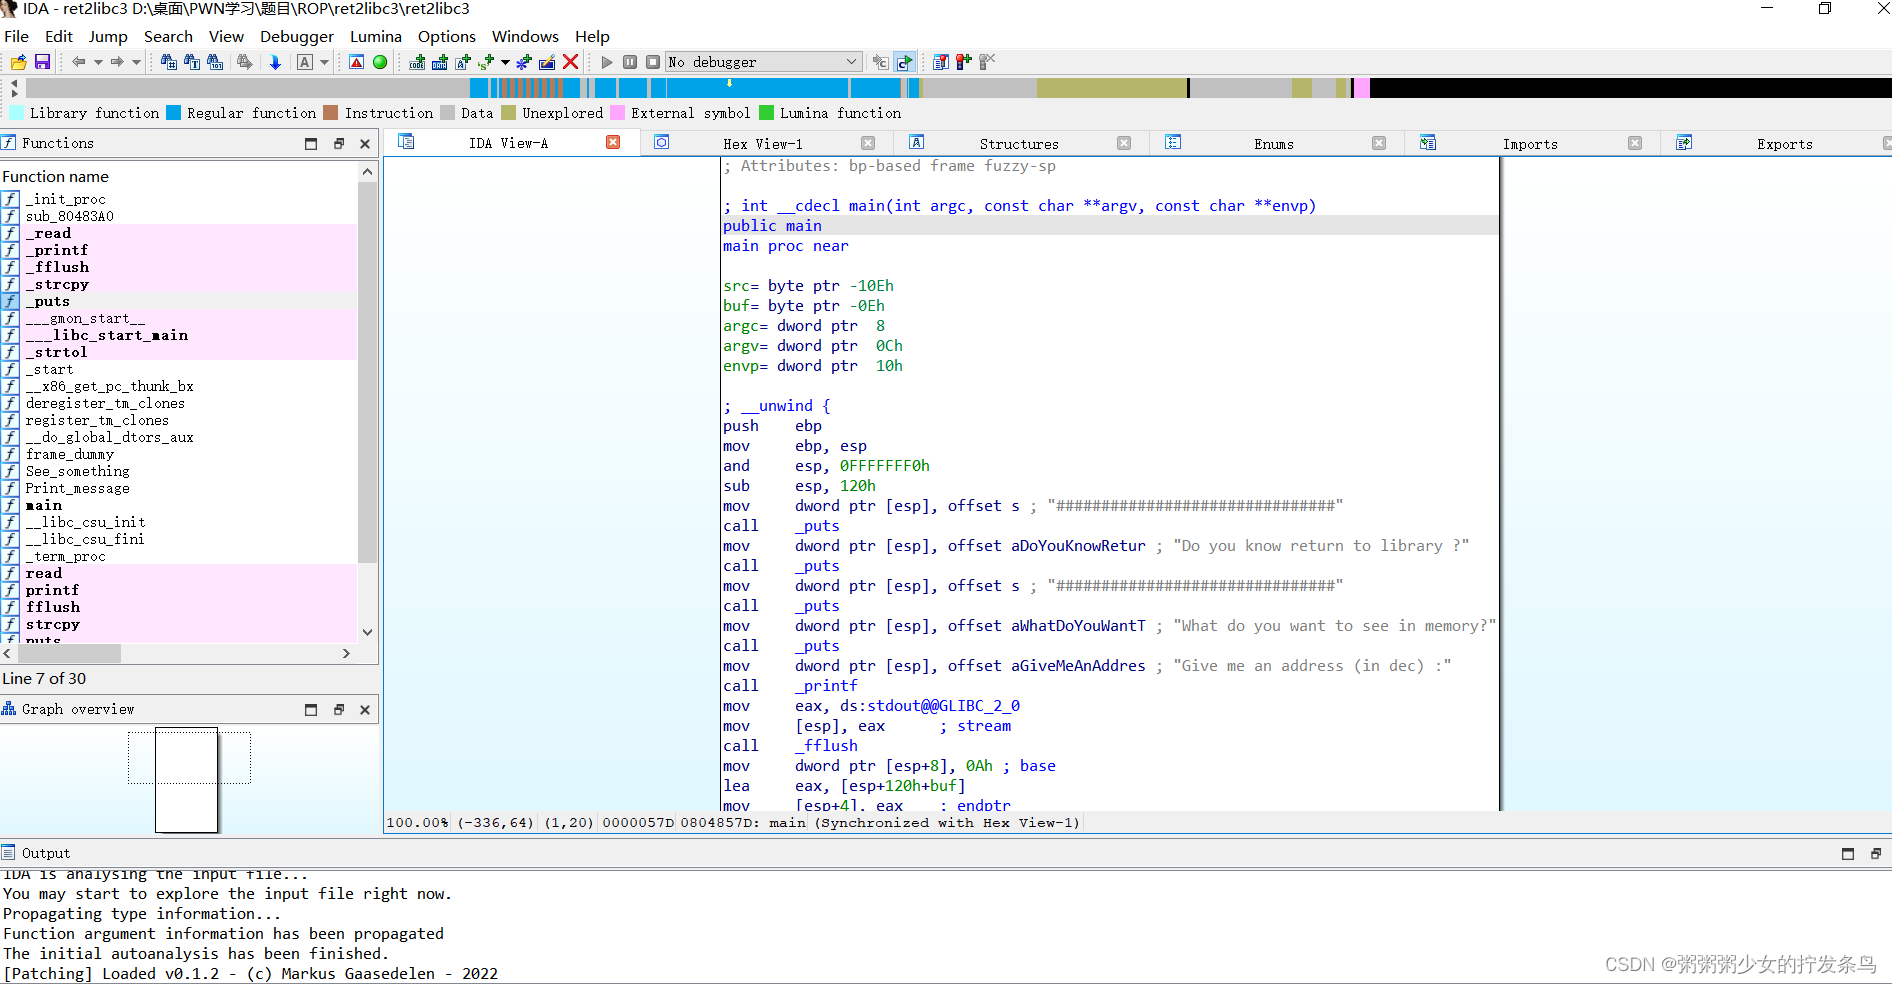Image resolution: width=1892 pixels, height=984 pixels.
Task: Click the convert to code icon
Action: tap(417, 62)
